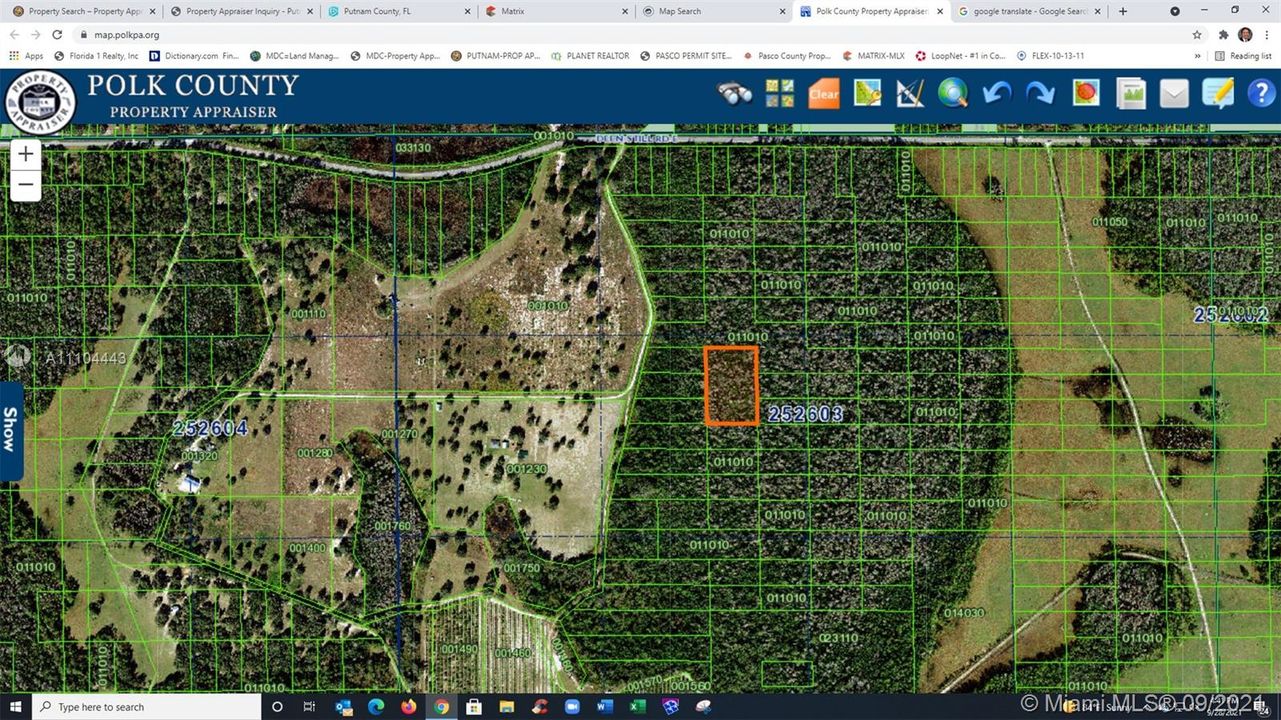
Task: Open the Apps bookmarks shortcut
Action: pyautogui.click(x=26, y=56)
